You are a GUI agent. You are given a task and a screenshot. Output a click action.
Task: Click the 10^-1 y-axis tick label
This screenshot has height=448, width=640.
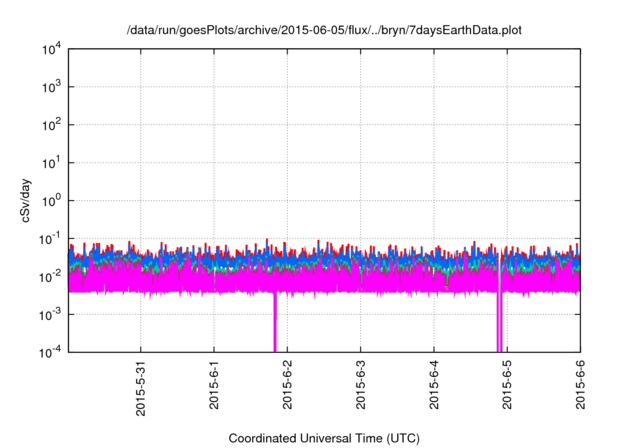pos(50,239)
